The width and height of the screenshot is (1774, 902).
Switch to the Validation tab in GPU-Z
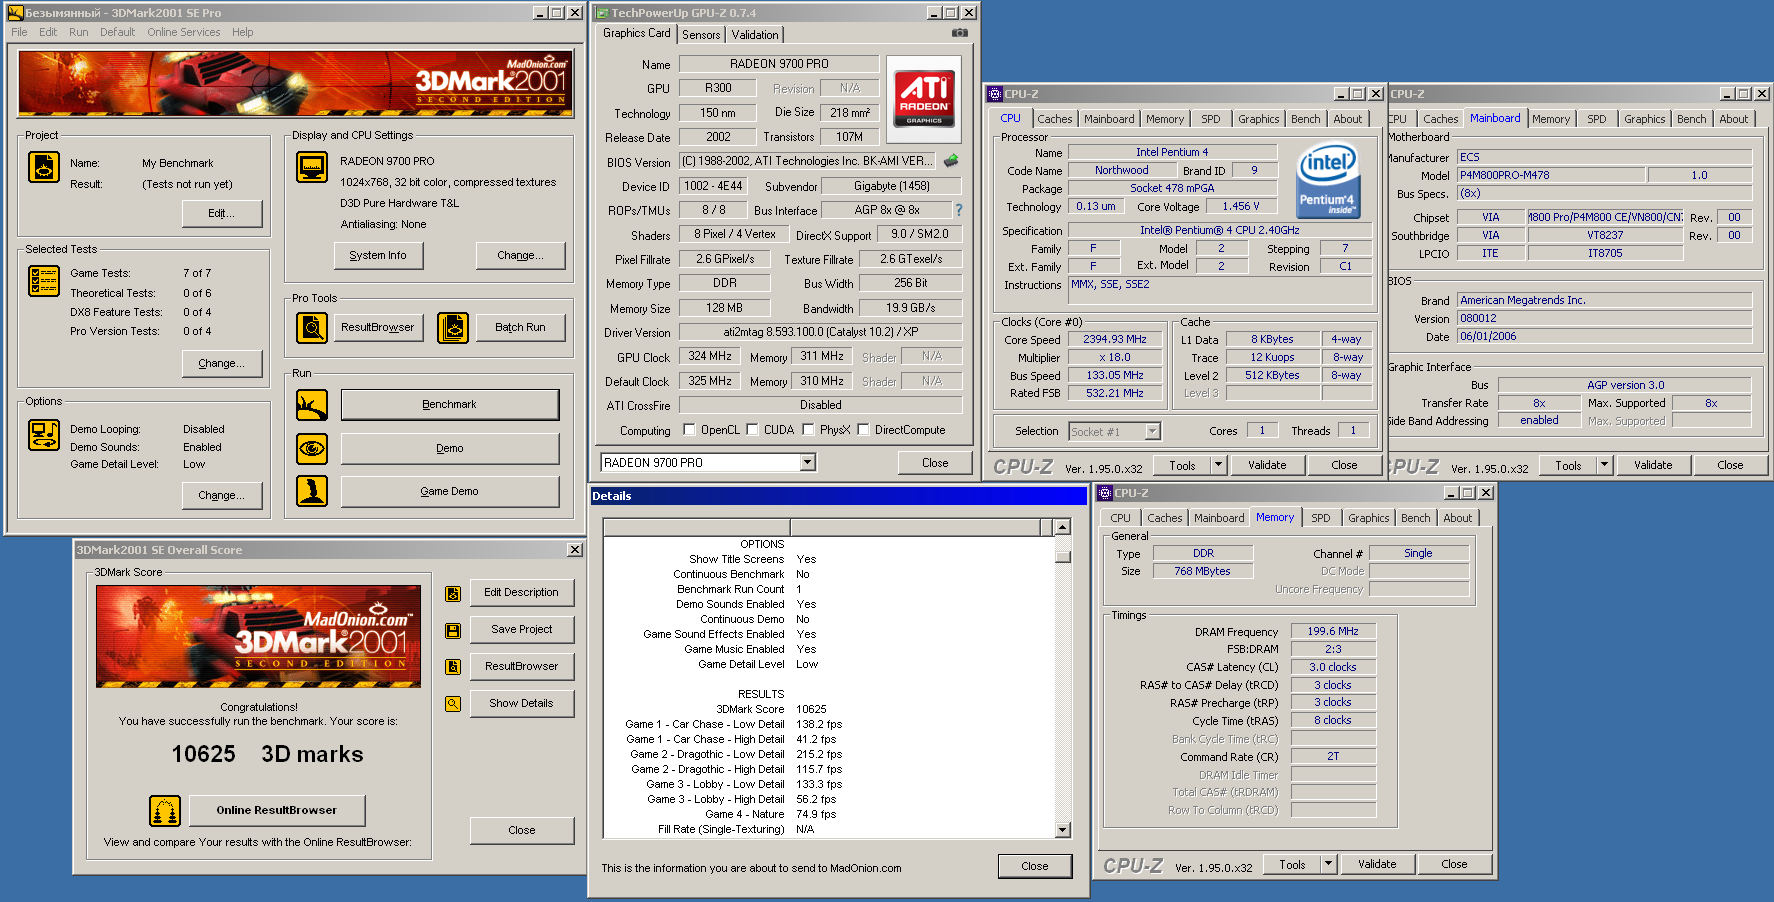755,34
